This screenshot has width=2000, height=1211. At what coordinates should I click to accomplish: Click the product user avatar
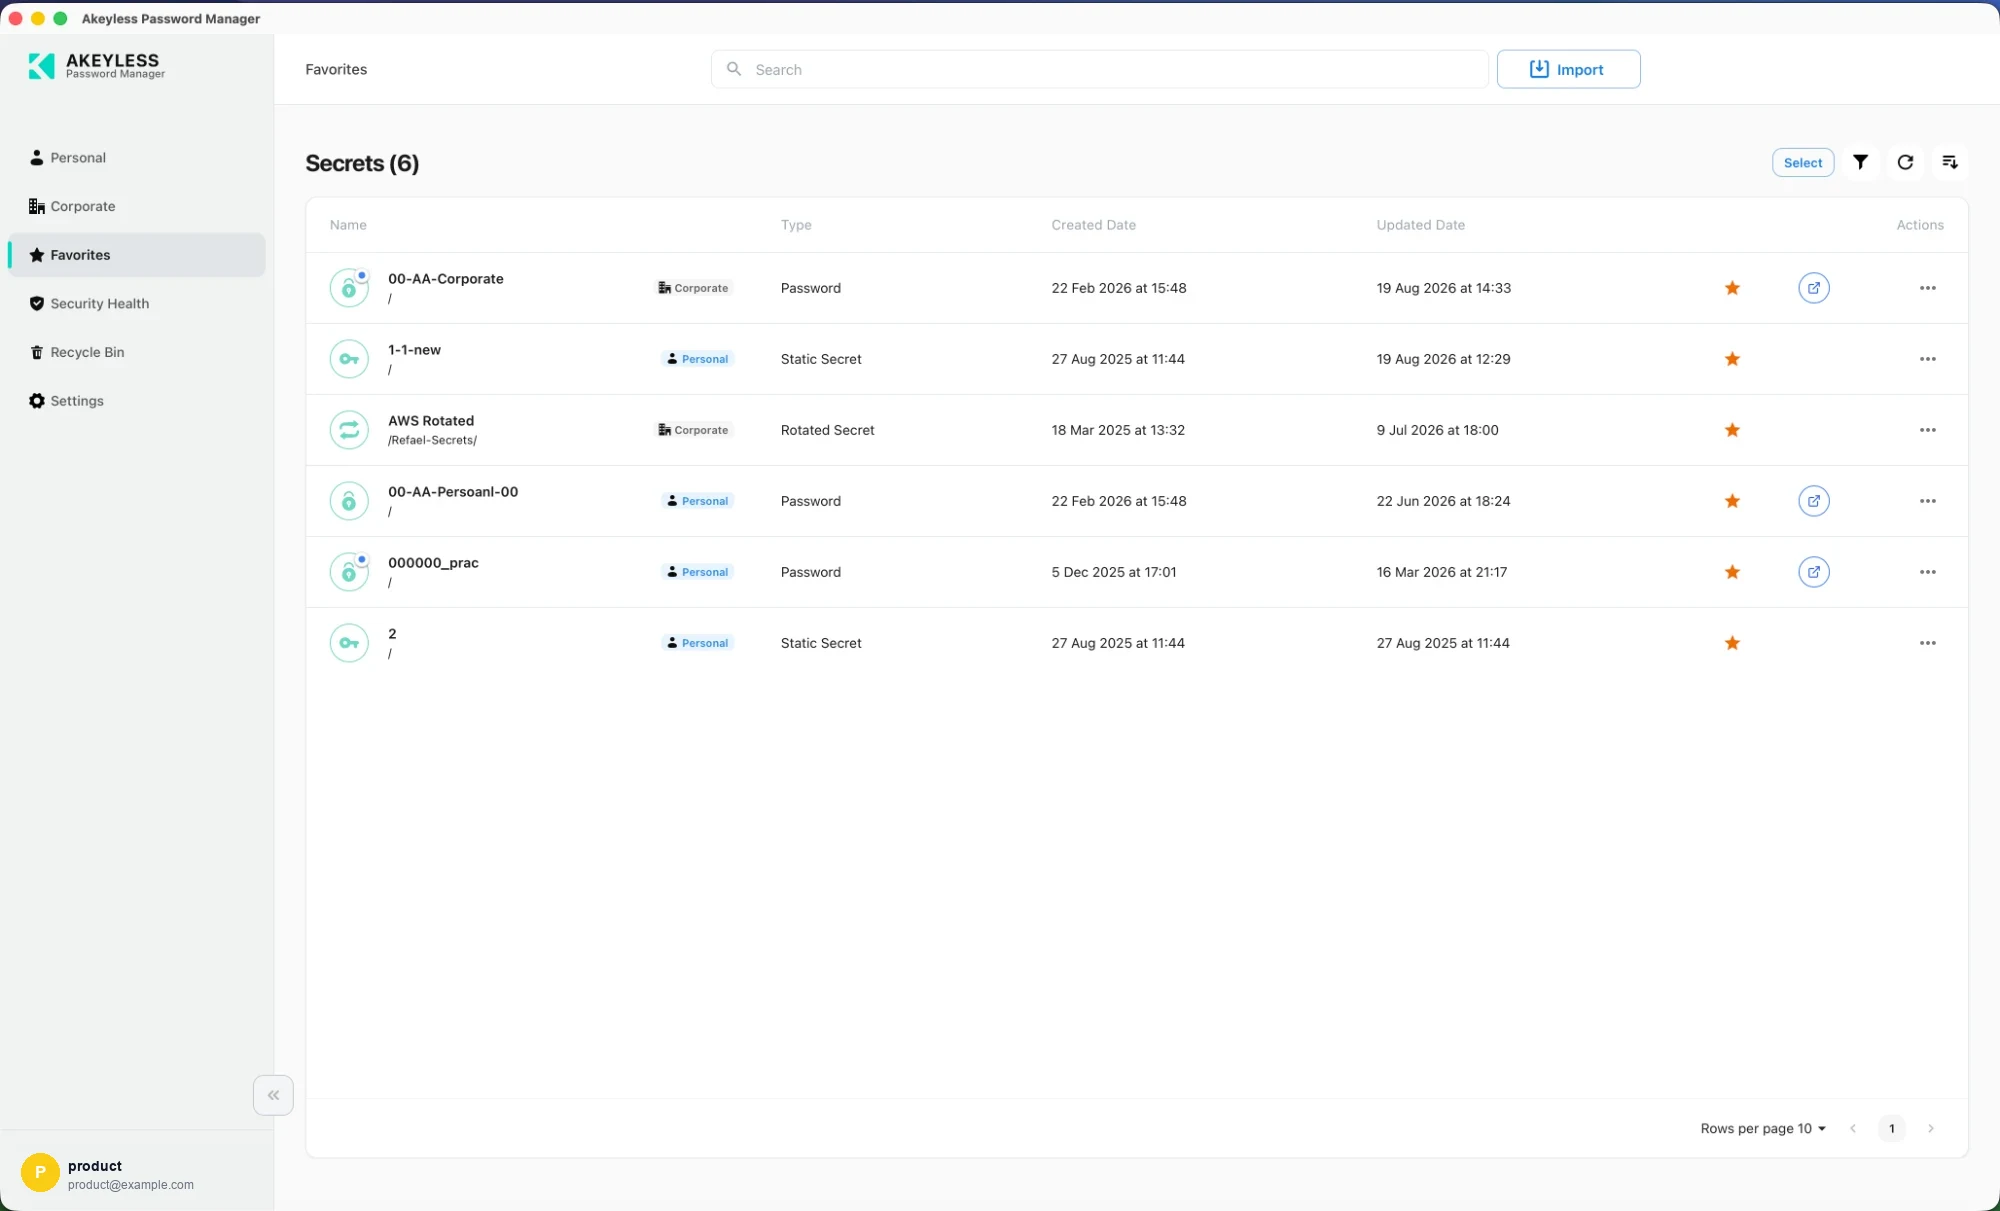[40, 1172]
